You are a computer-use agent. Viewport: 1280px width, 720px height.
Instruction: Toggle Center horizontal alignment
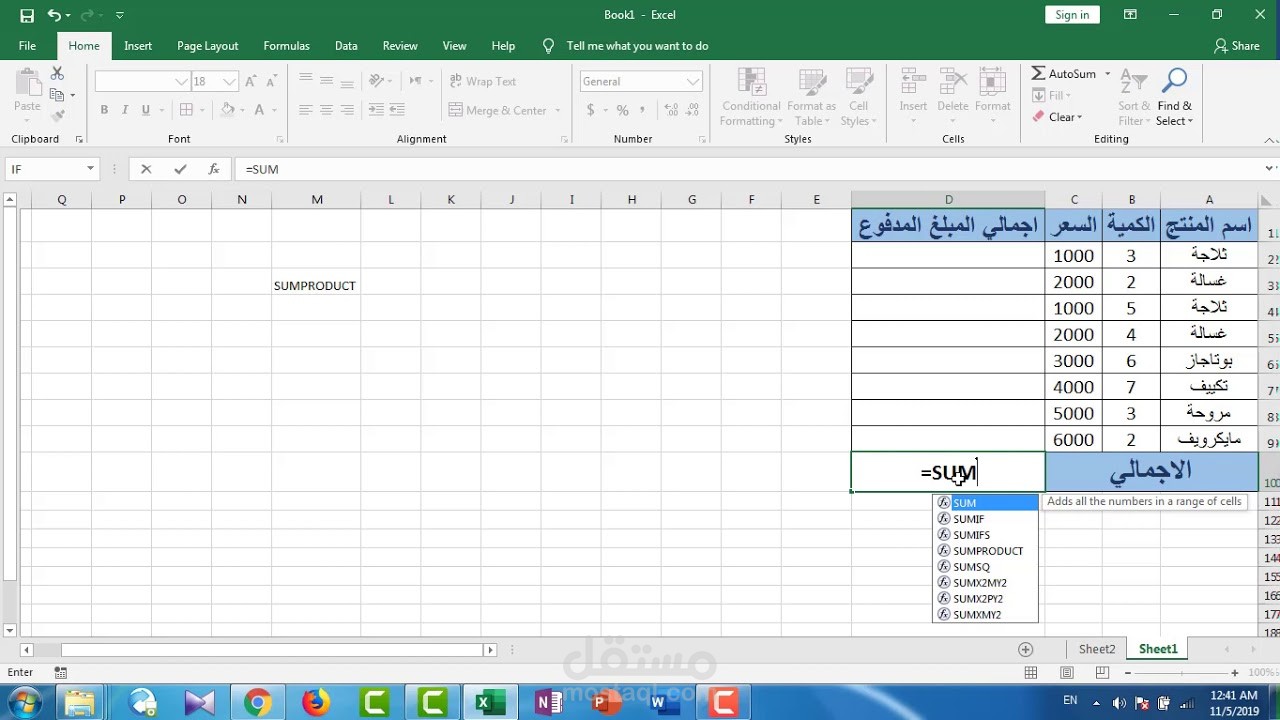tap(326, 110)
